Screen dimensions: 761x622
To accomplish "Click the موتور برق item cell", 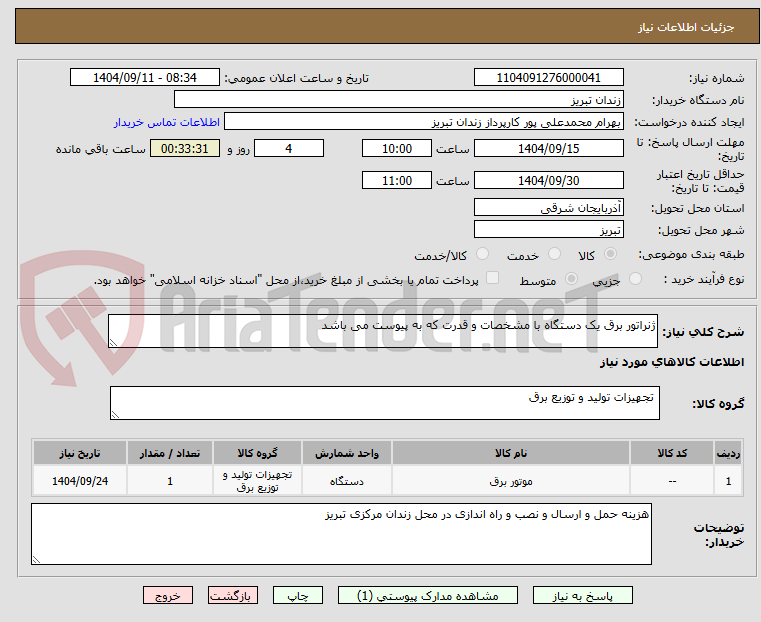I will click(x=511, y=481).
